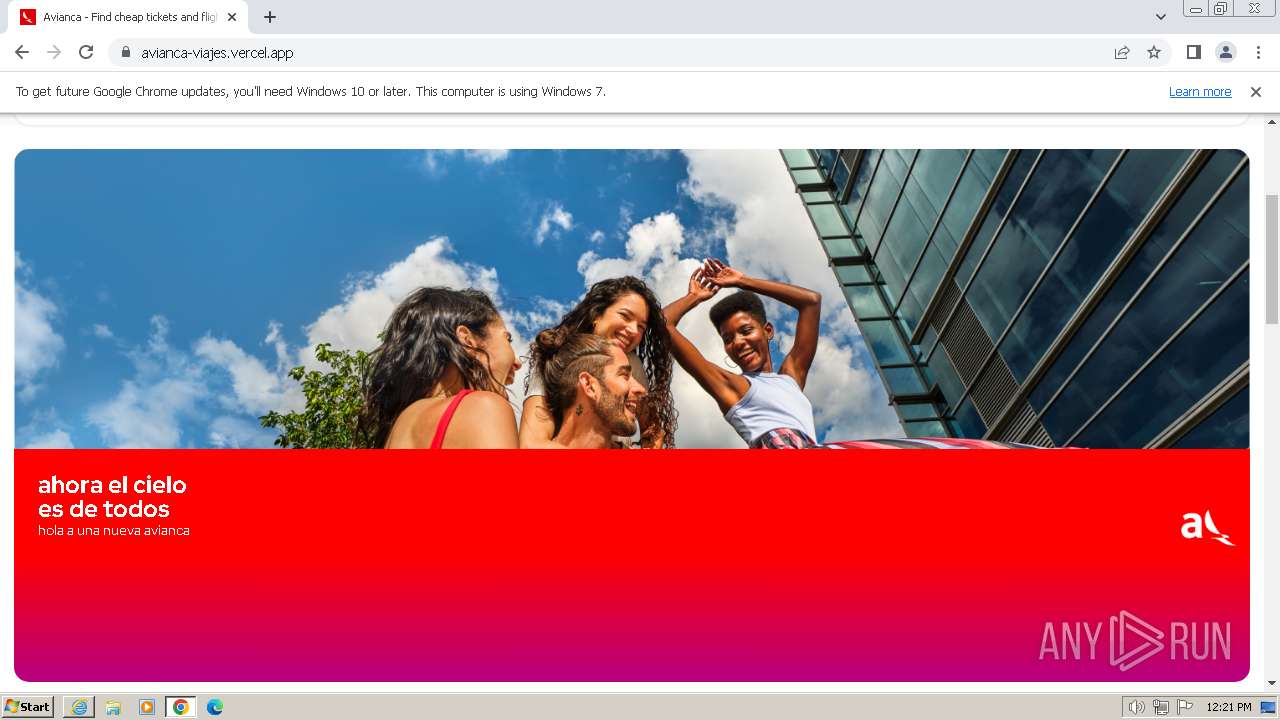This screenshot has height=720, width=1280.
Task: Open a new tab with plus button
Action: pos(270,17)
